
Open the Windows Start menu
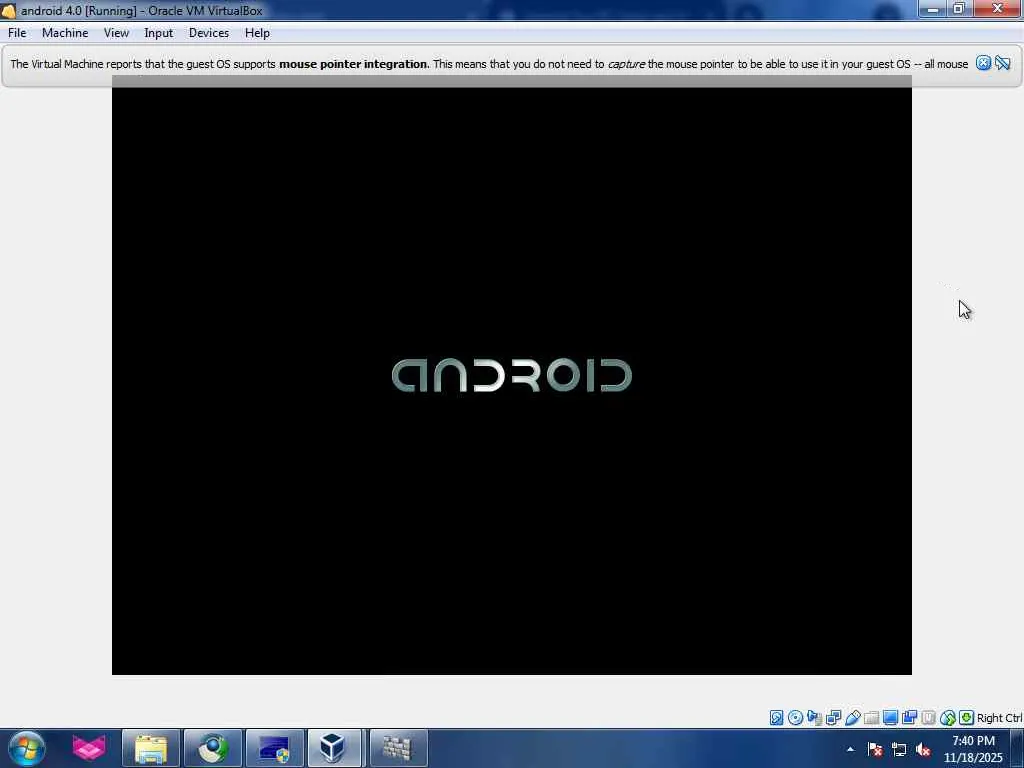(27, 748)
